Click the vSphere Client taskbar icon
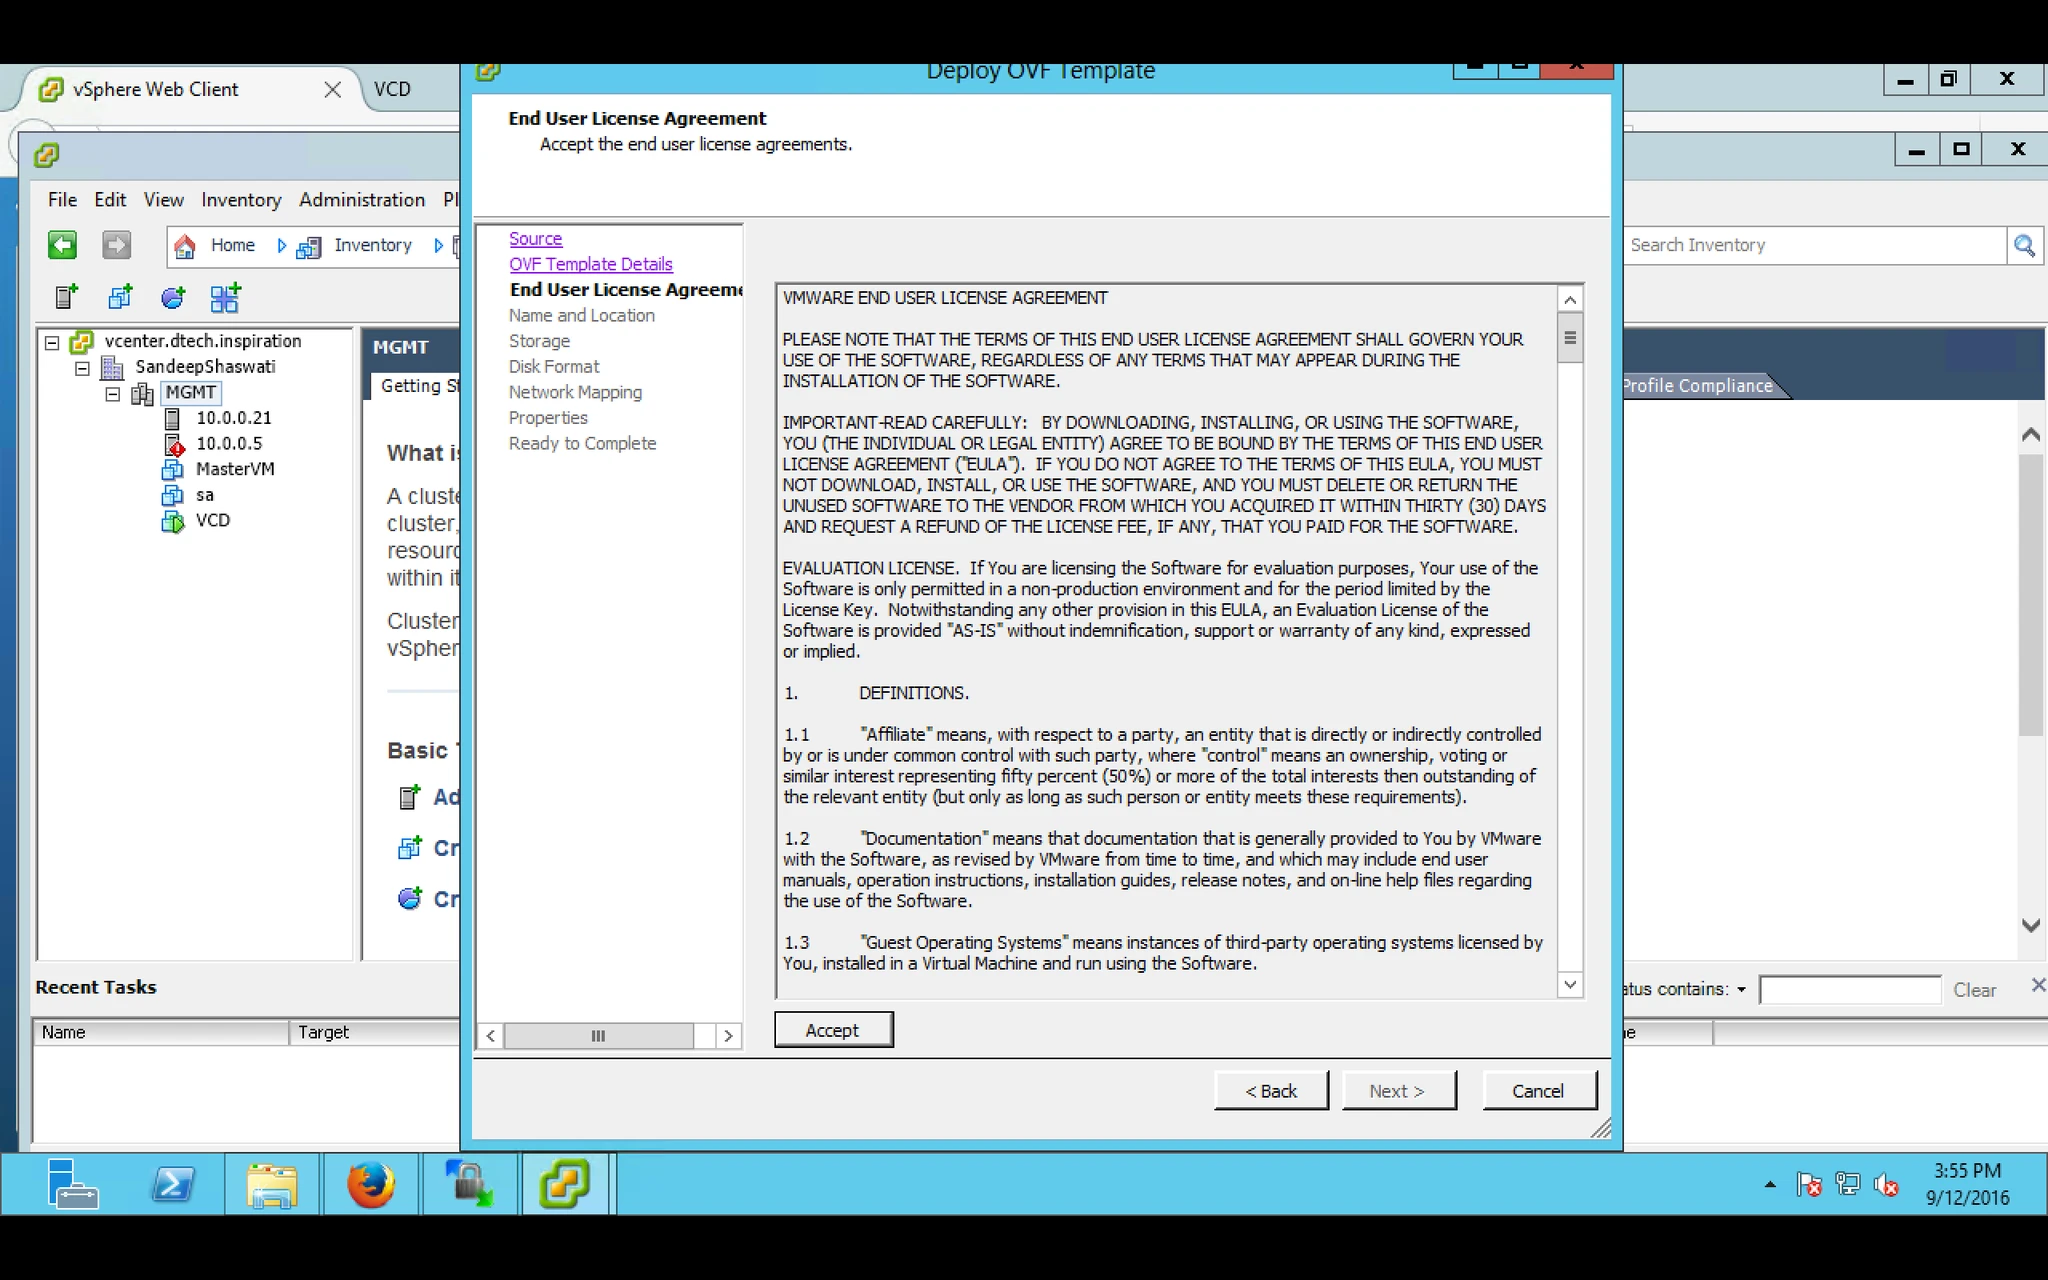The image size is (2048, 1280). [565, 1185]
